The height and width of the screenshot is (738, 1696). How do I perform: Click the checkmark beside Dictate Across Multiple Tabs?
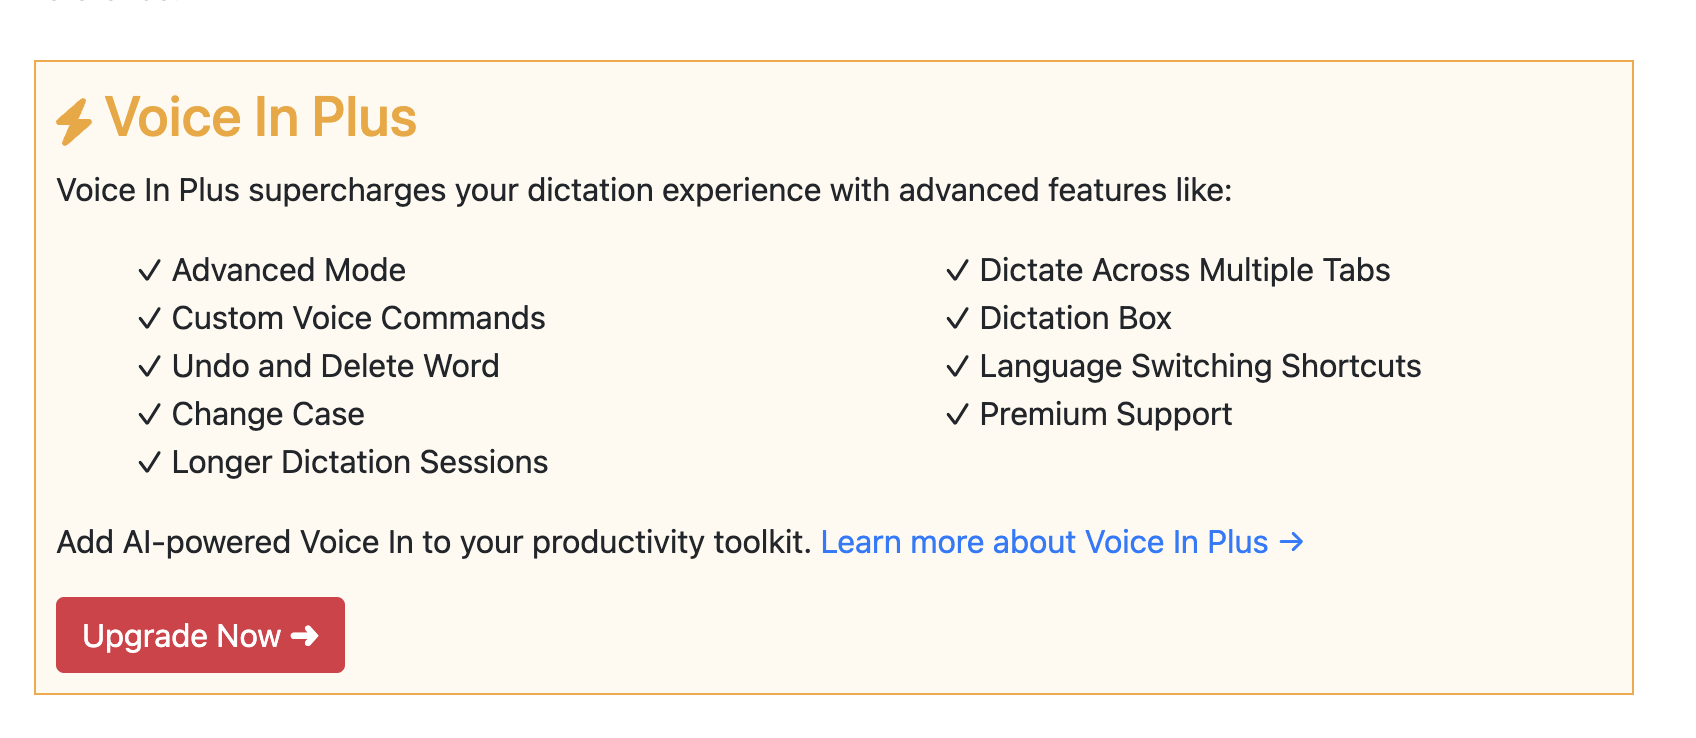pos(957,269)
